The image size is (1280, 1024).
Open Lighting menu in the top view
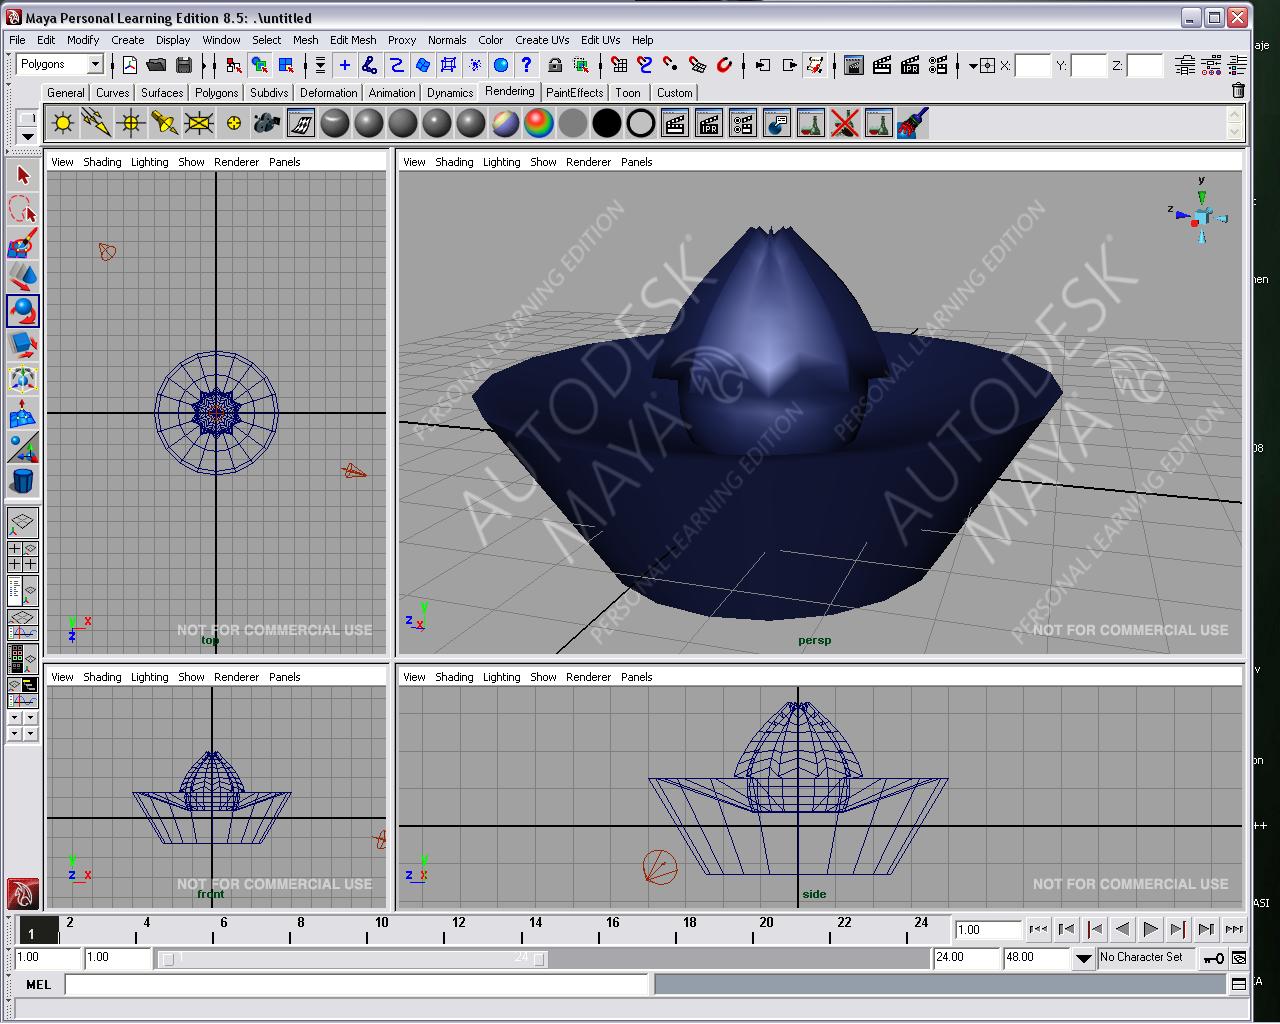tap(150, 162)
